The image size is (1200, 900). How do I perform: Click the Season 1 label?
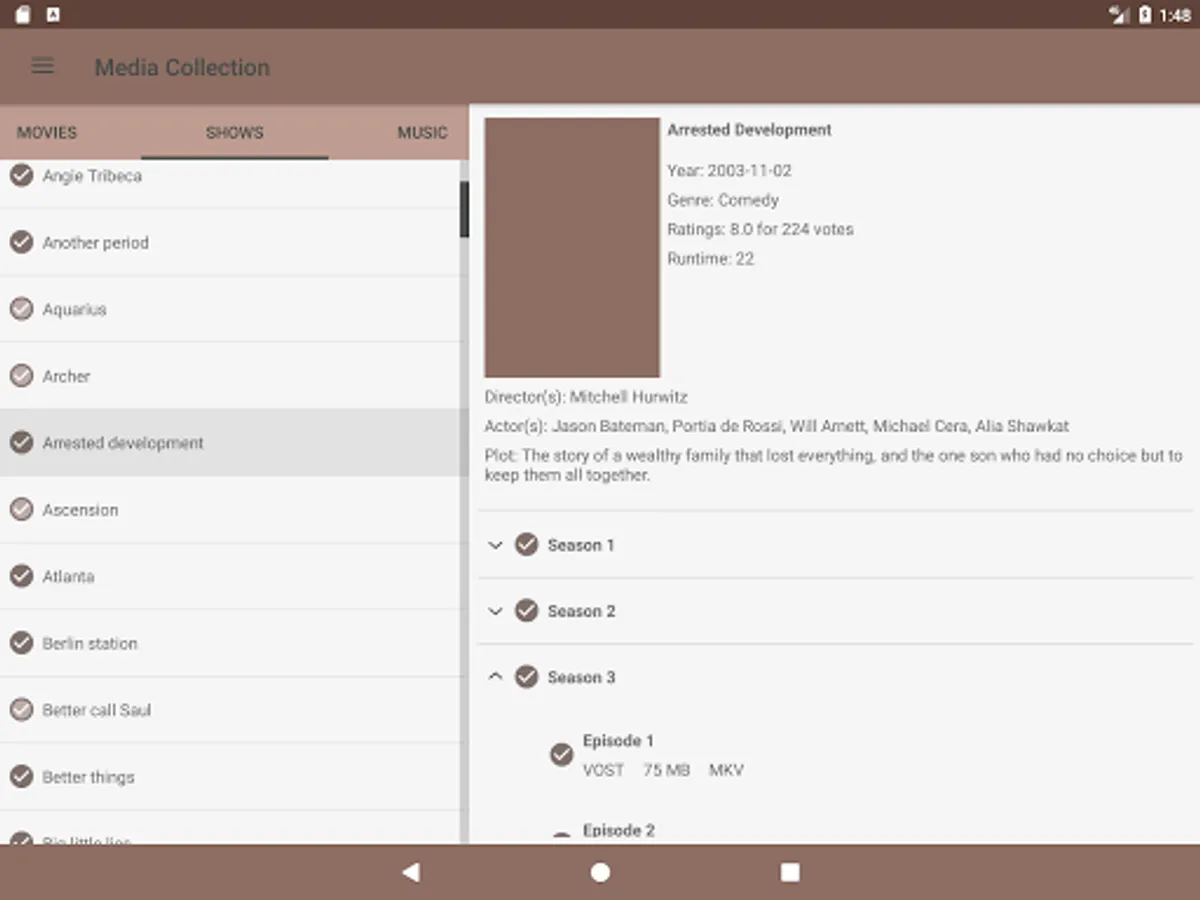coord(581,545)
